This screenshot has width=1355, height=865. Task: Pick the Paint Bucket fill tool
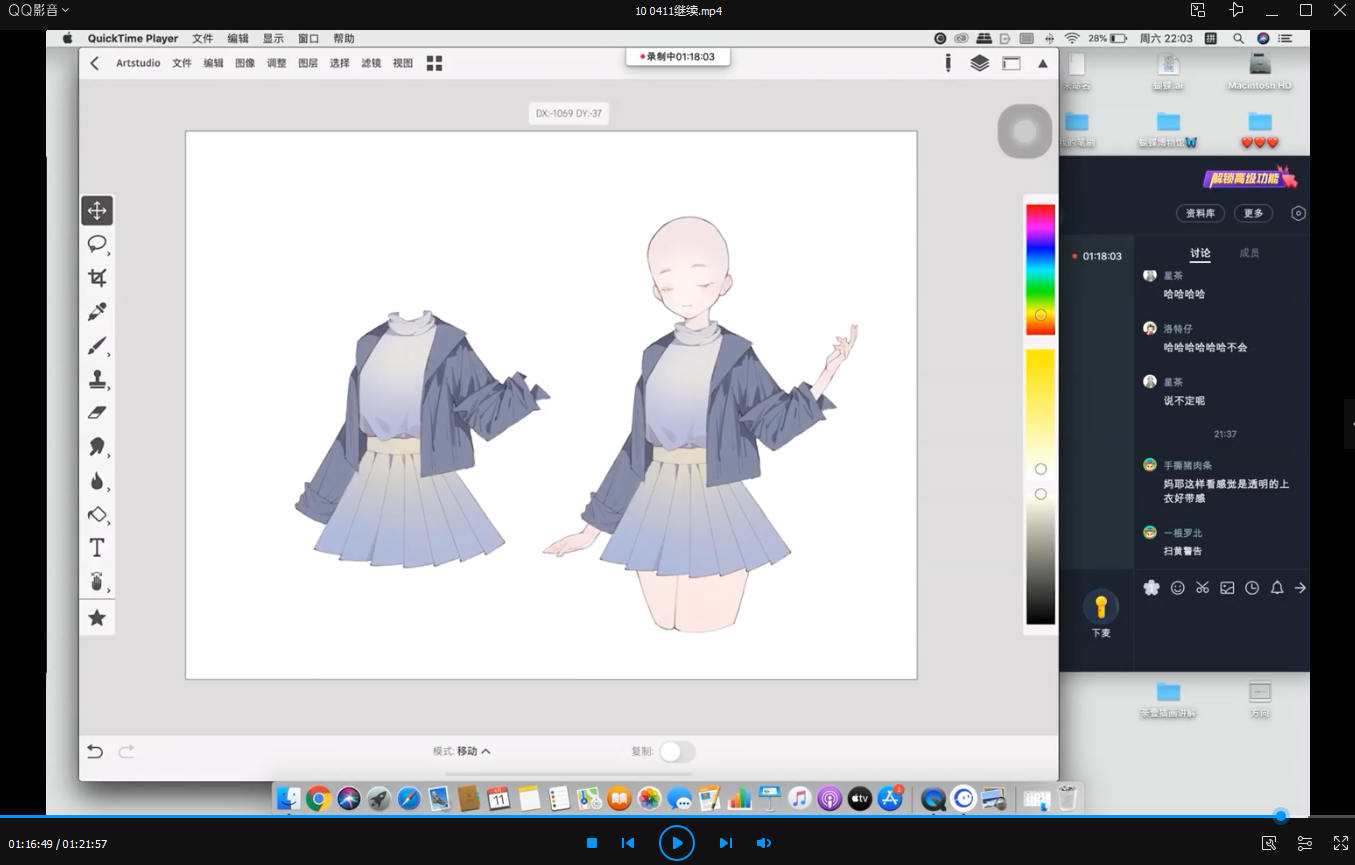click(97, 515)
